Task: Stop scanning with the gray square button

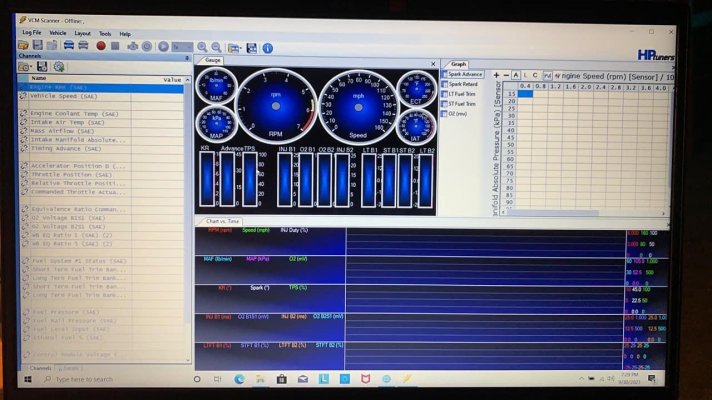Action: (115, 46)
